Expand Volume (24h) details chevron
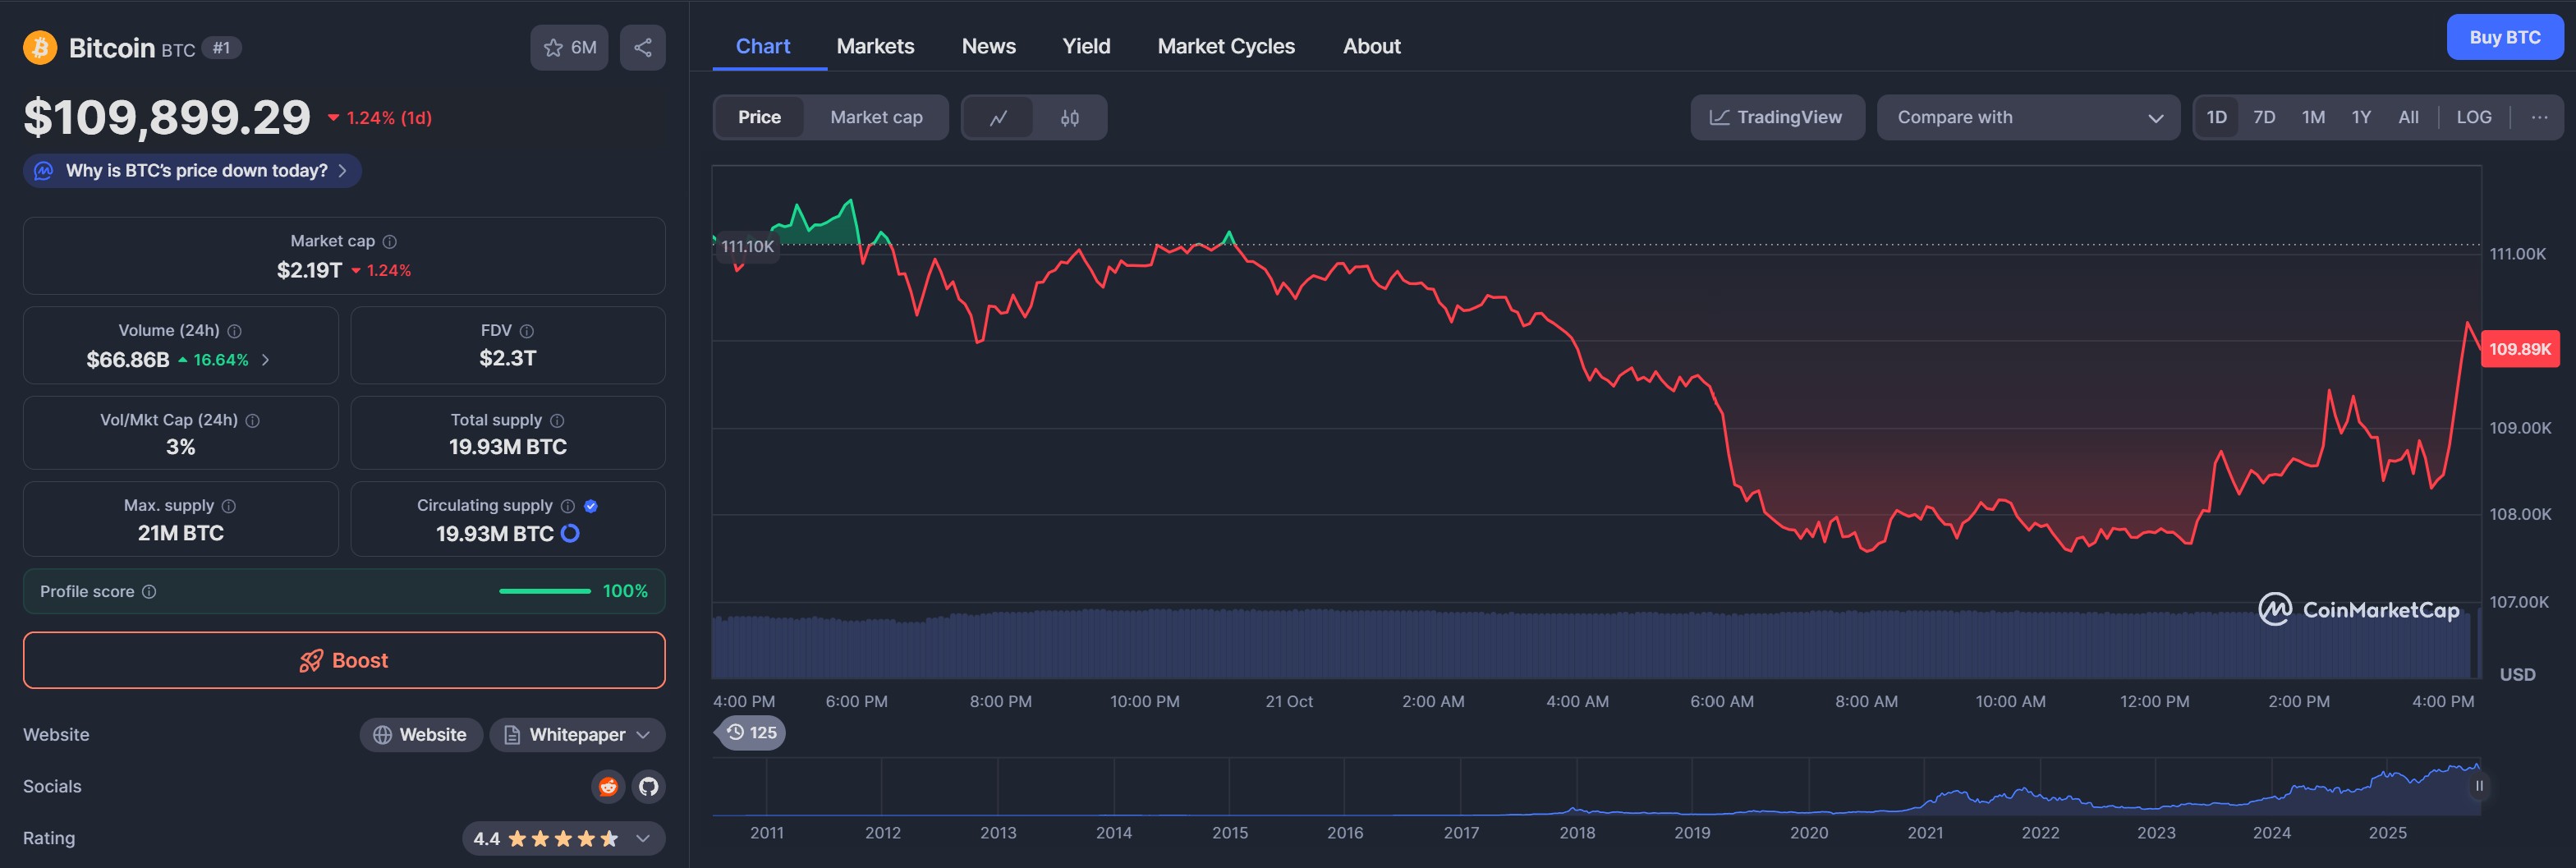 tap(265, 360)
